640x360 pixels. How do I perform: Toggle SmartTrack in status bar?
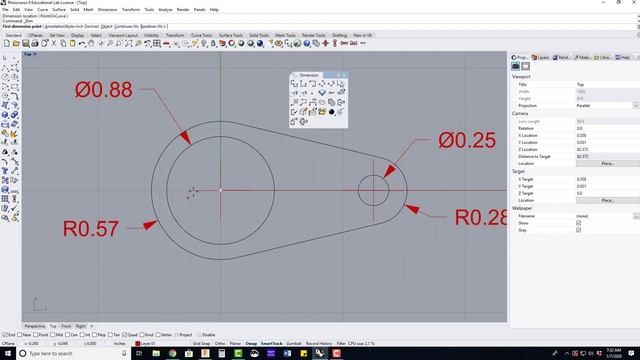pos(271,344)
